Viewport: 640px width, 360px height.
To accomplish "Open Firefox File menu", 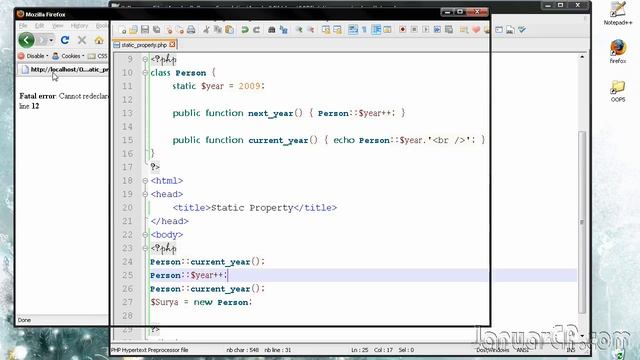I will click(23, 26).
